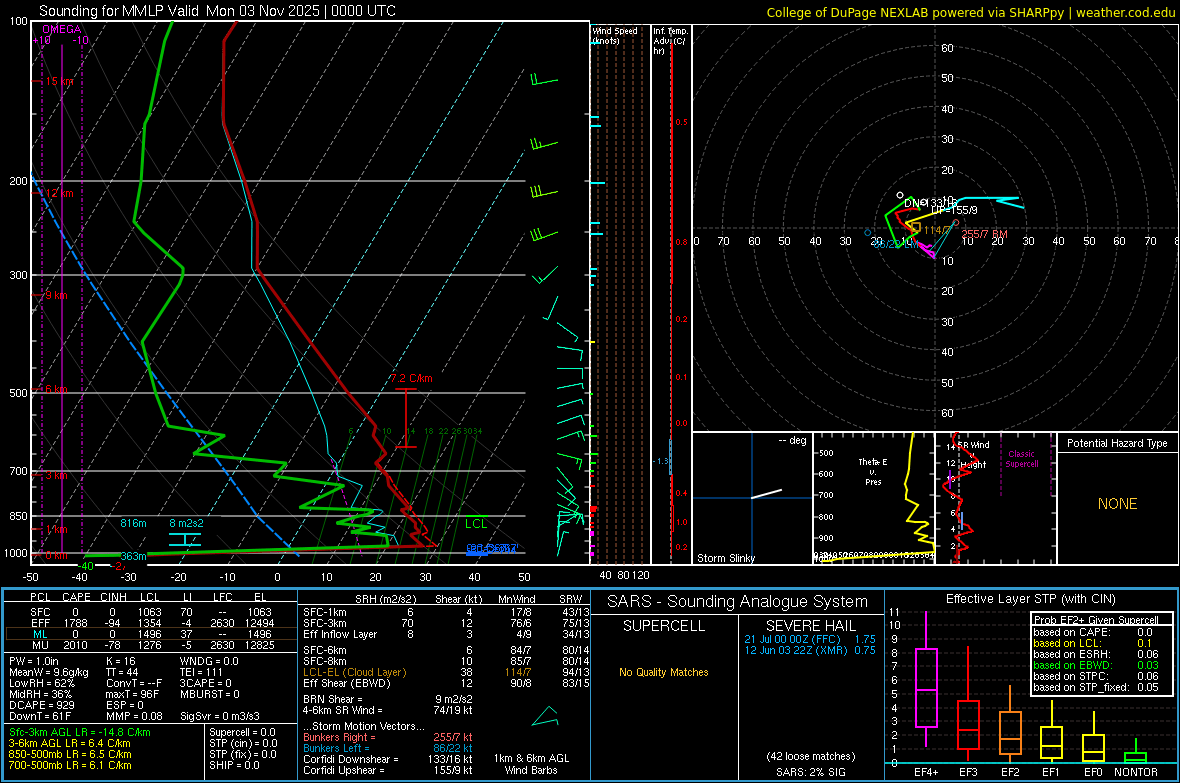Click the 'SigSvr = 0 m3/s3' value
This screenshot has width=1180, height=783.
220,716
